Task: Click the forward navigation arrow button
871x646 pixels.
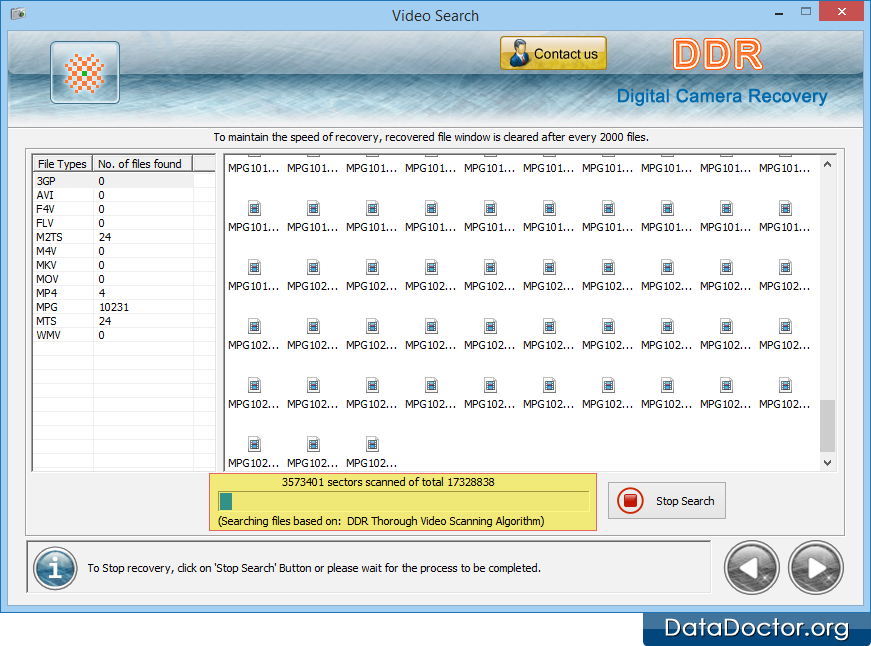Action: click(815, 567)
